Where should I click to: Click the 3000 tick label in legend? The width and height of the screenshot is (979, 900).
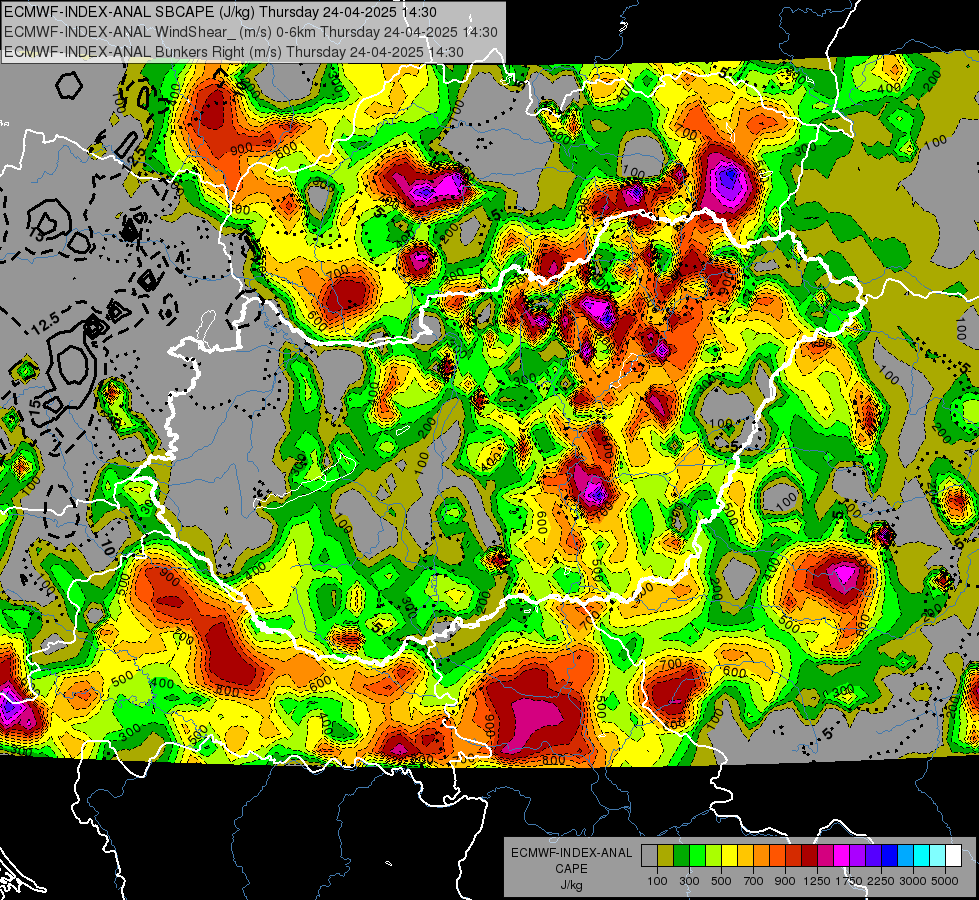pos(913,881)
